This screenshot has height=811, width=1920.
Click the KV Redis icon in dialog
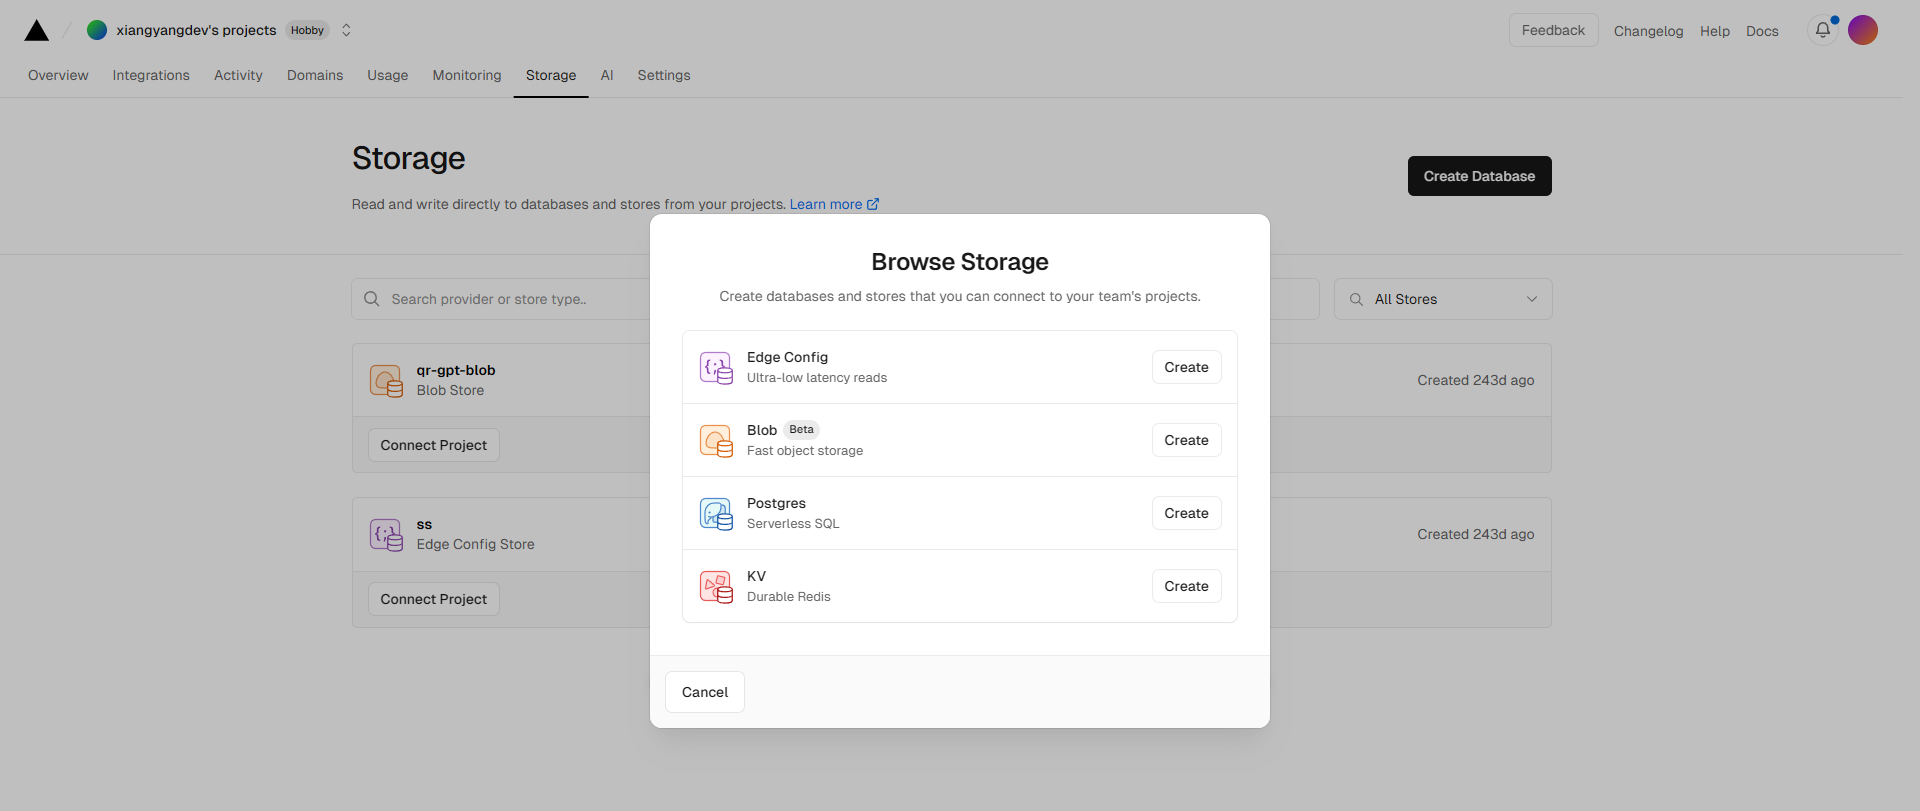(x=716, y=586)
